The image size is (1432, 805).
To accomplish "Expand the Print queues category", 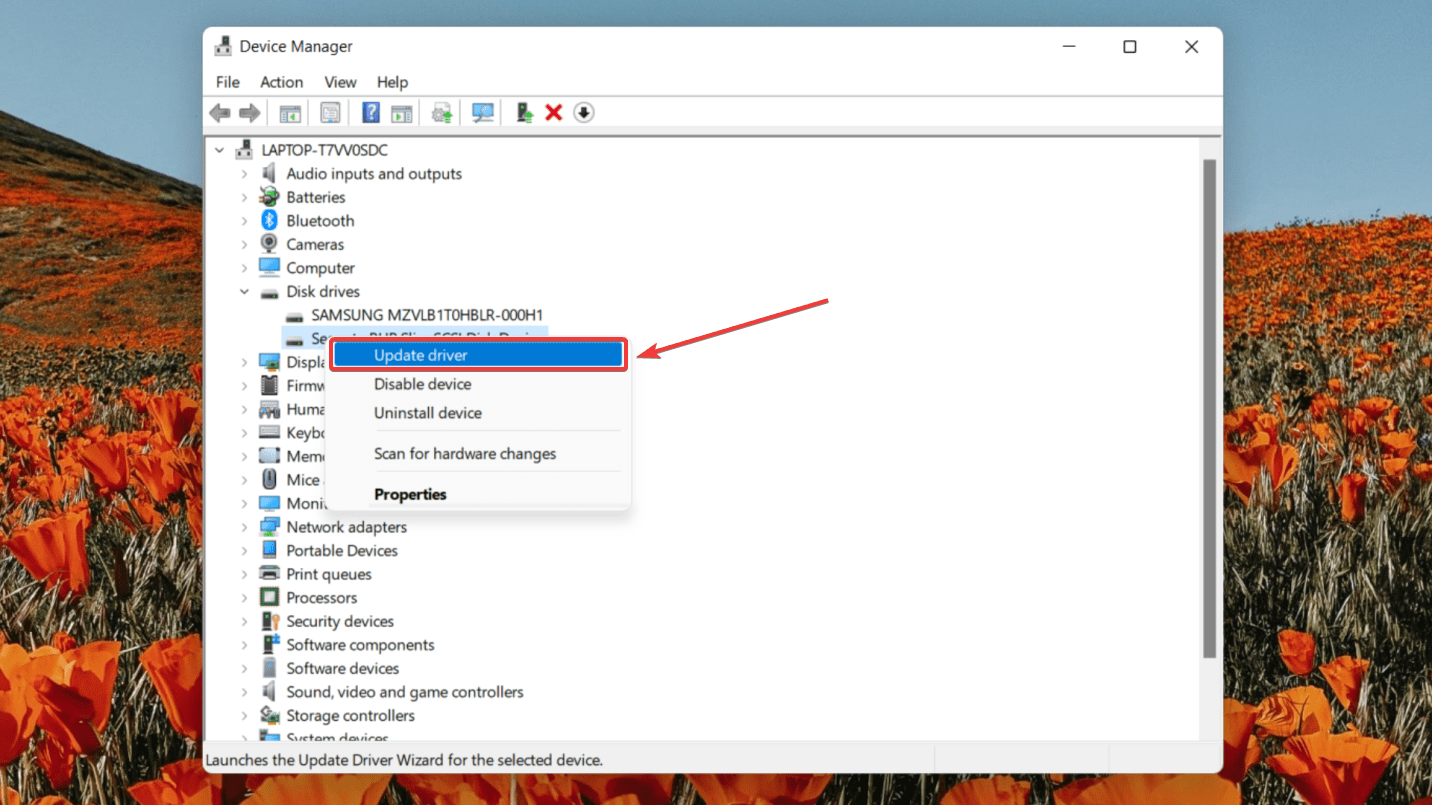I will (x=244, y=574).
